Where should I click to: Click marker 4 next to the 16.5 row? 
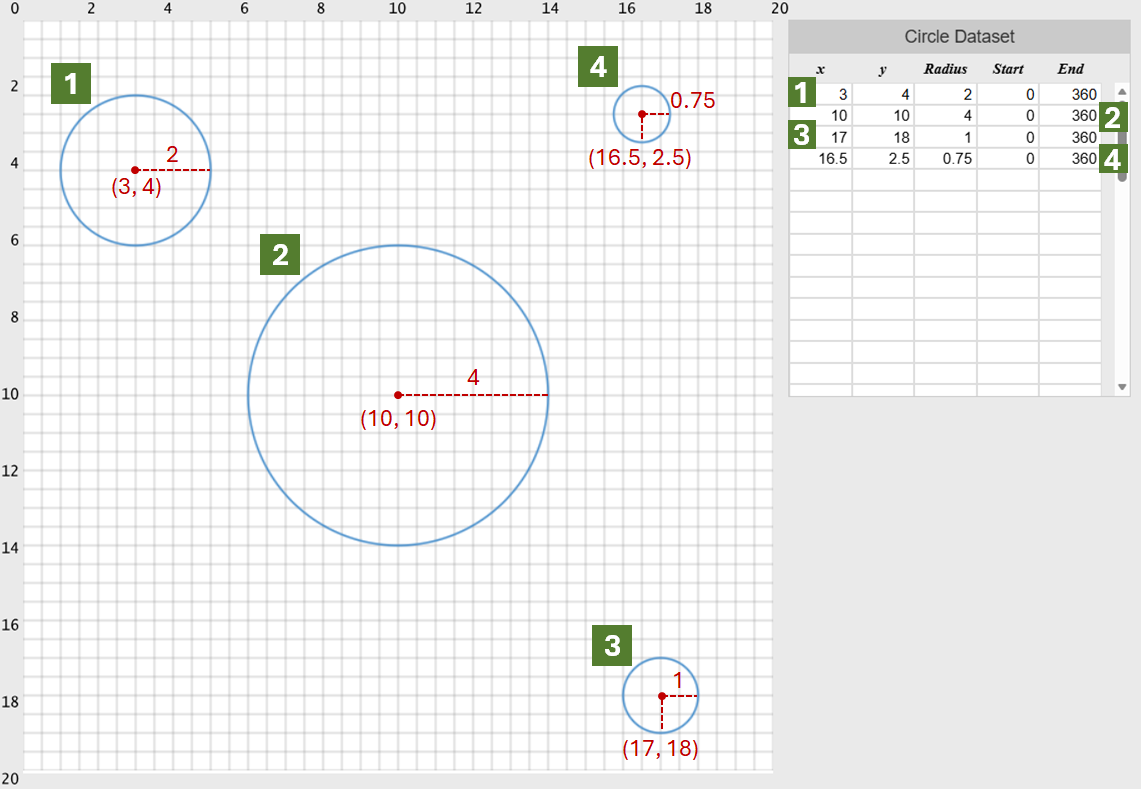tap(1112, 158)
